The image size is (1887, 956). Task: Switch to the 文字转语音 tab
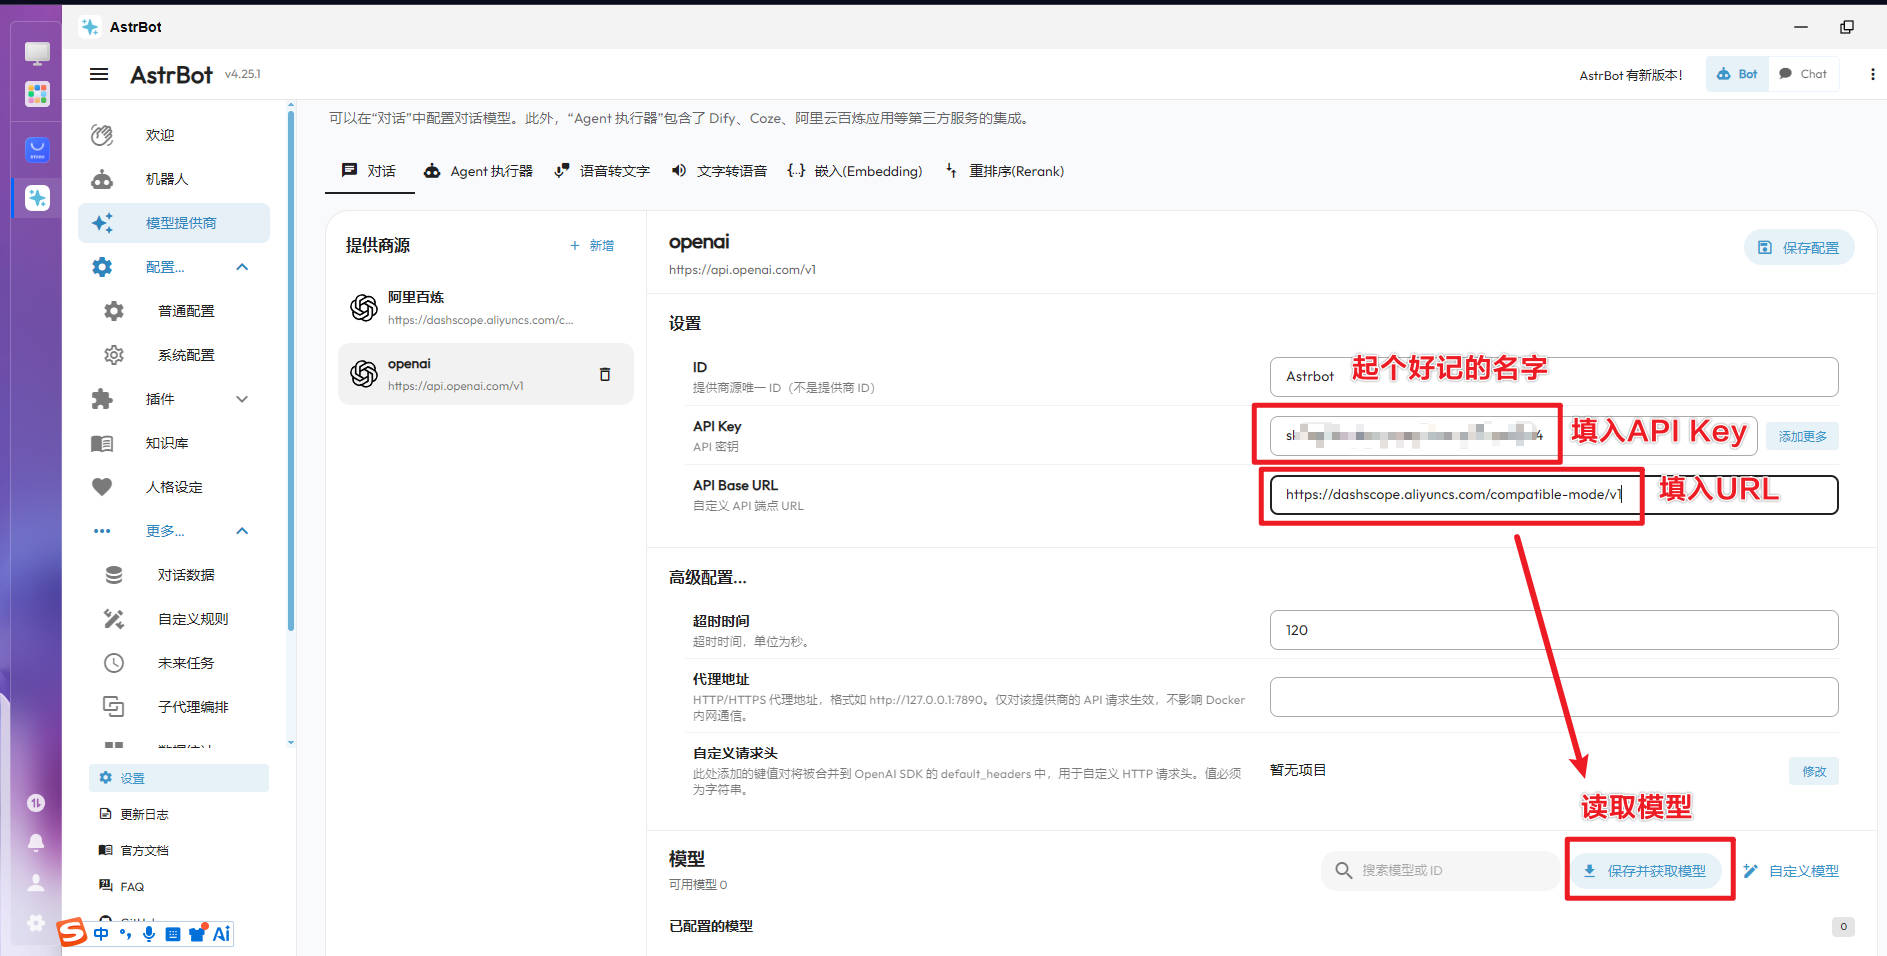coord(720,171)
